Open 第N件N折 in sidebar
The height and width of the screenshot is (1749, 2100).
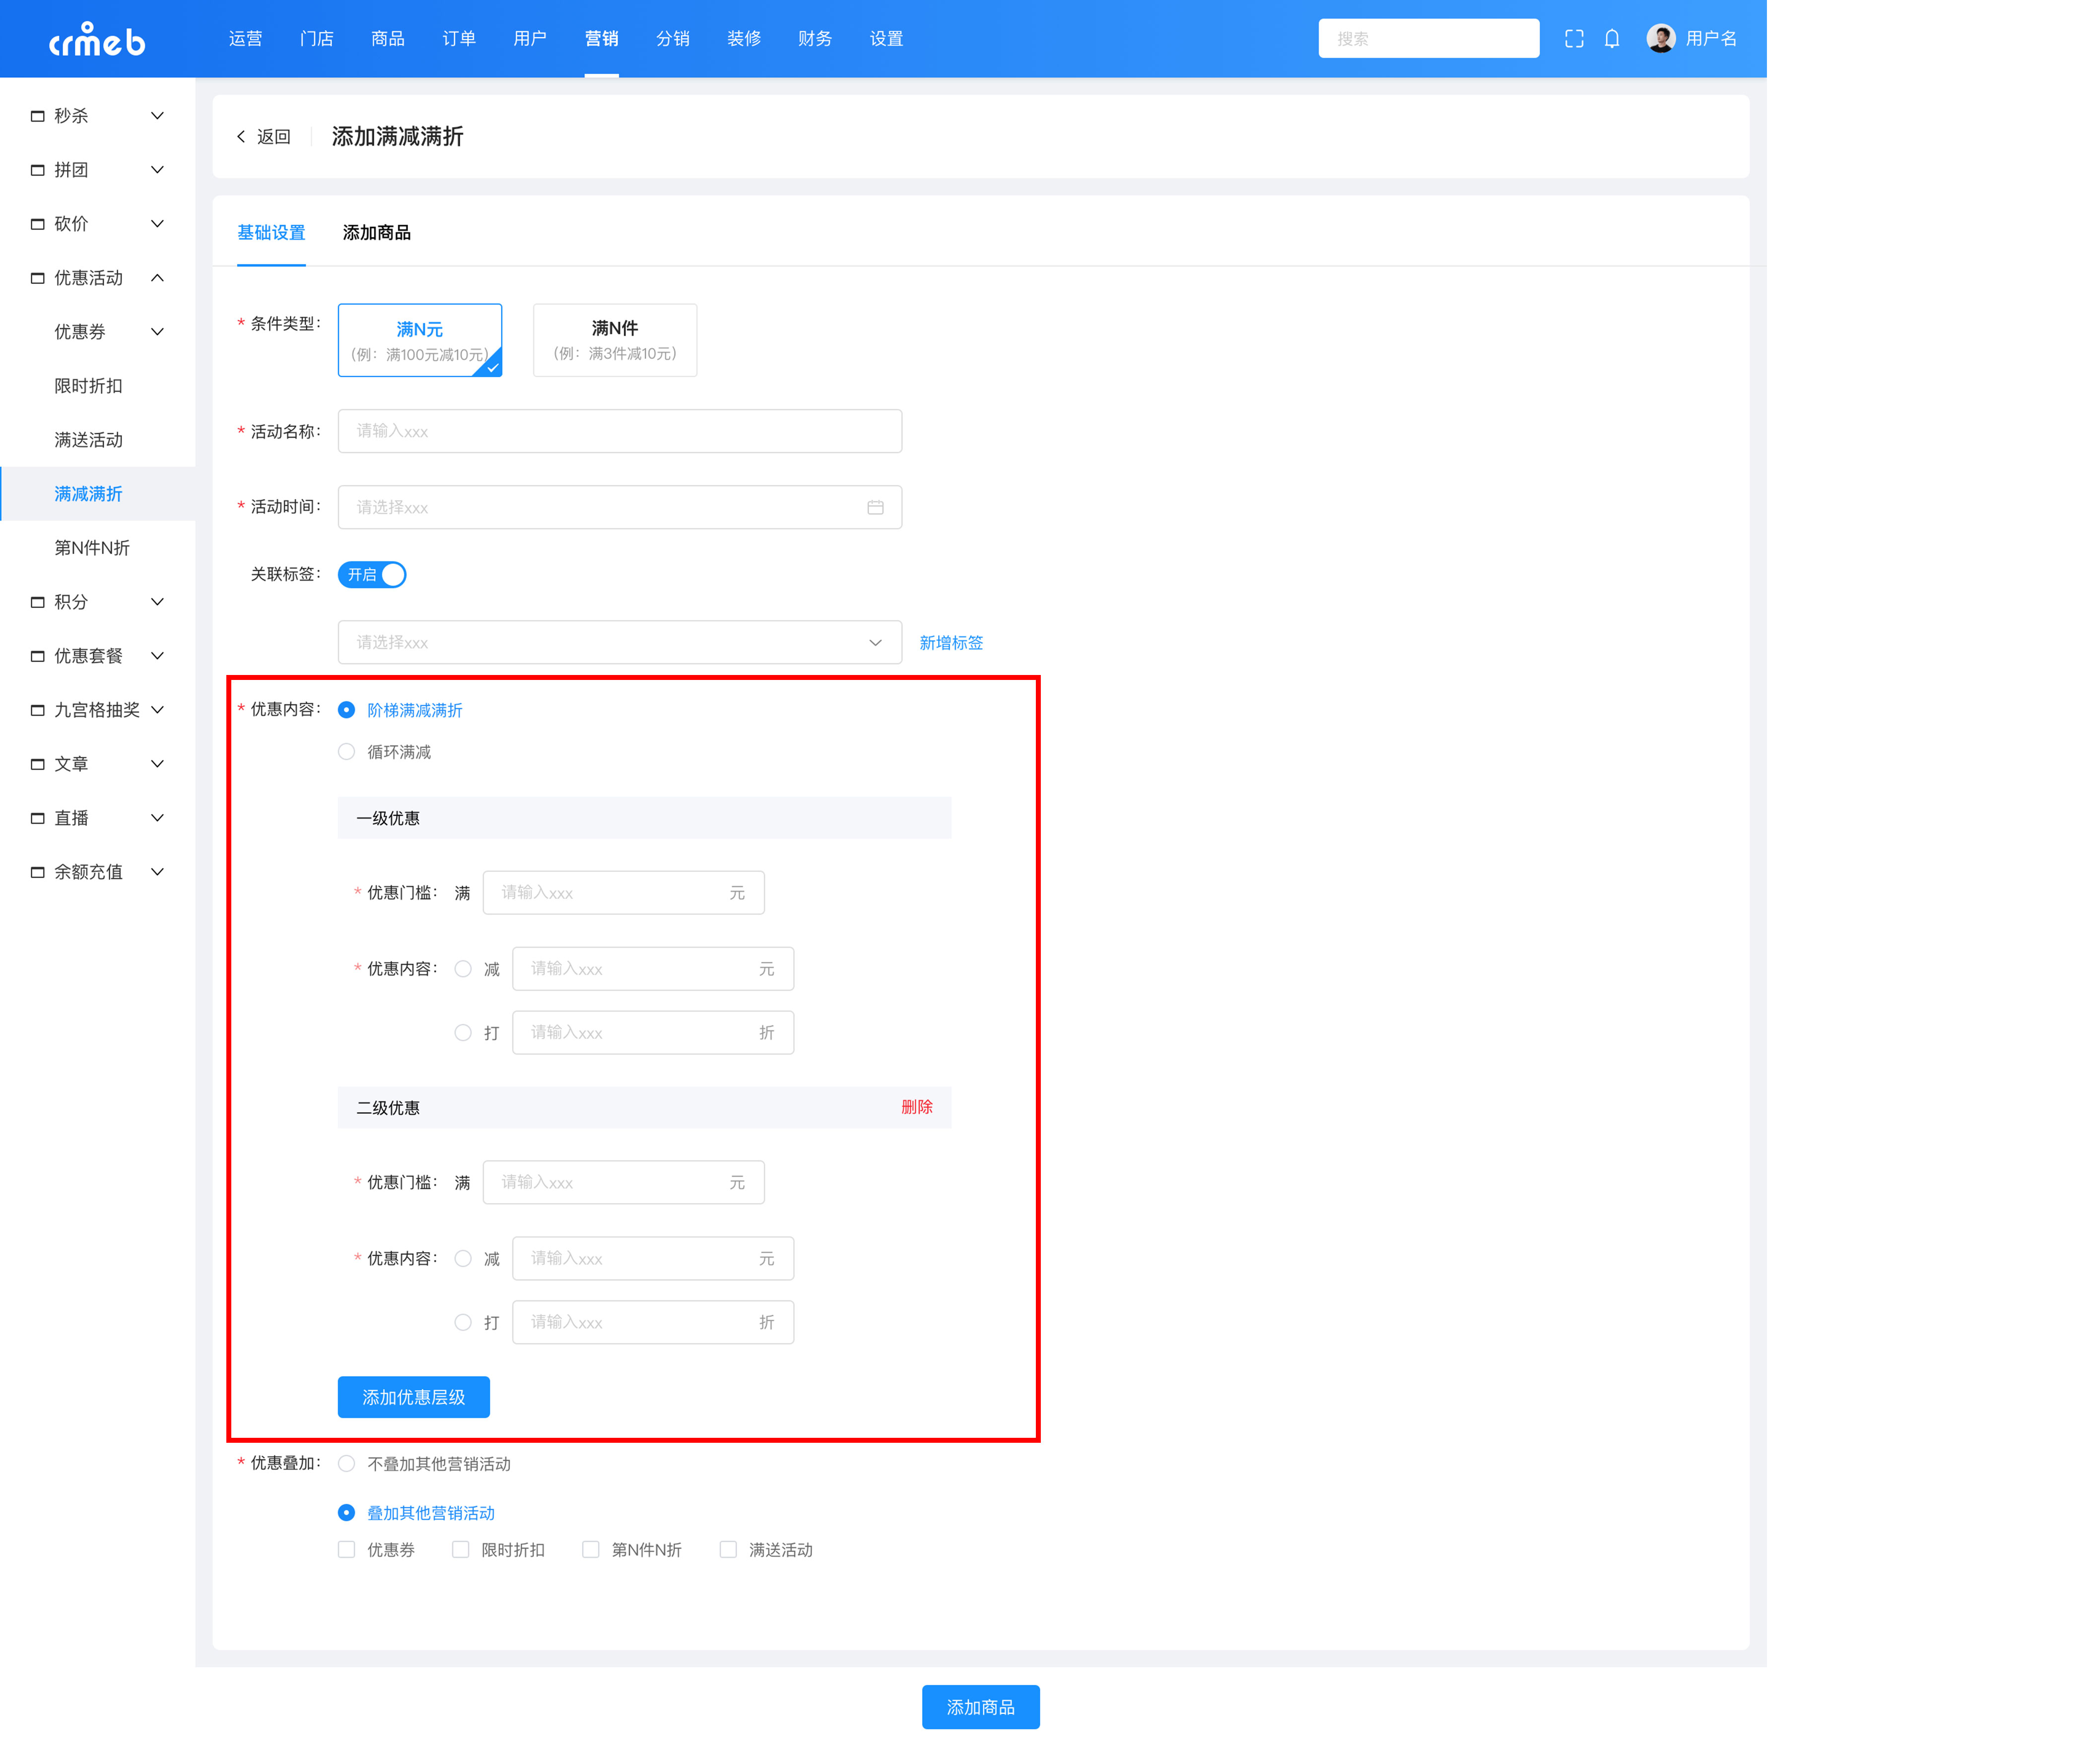point(92,548)
